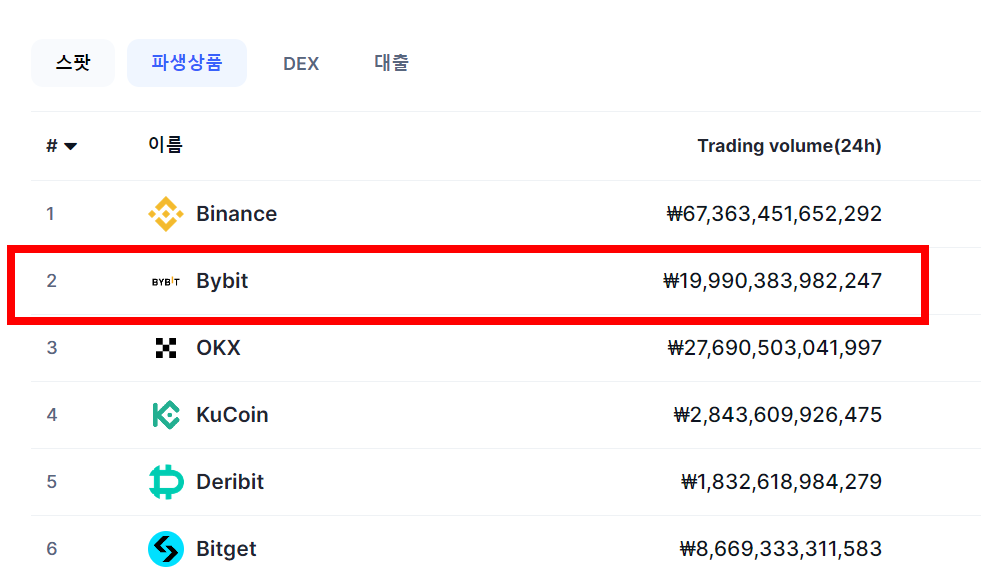Switch to the 대출 tab
This screenshot has width=981, height=579.
(x=392, y=63)
